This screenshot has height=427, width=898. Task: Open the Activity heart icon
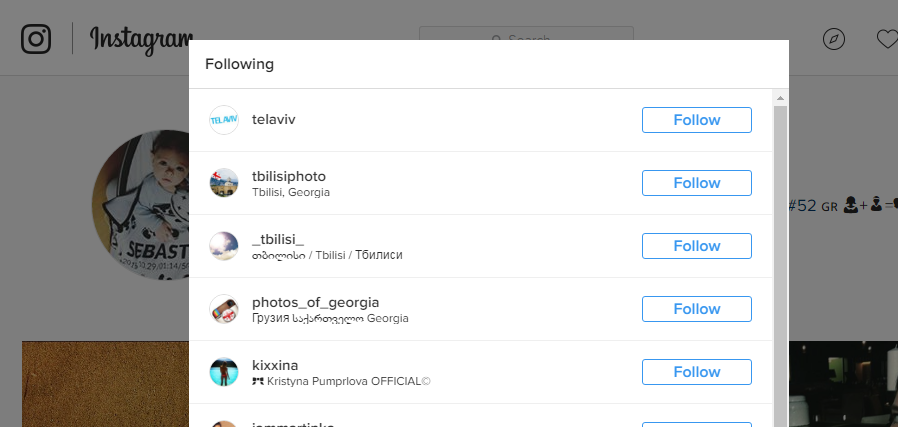pos(887,39)
